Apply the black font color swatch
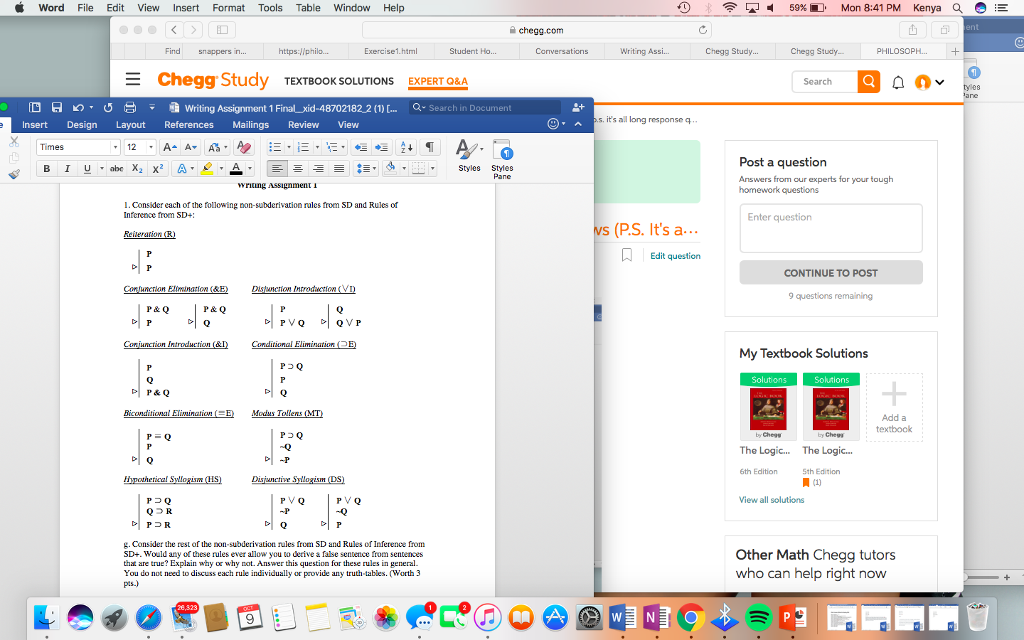This screenshot has height=640, width=1024. (236, 168)
